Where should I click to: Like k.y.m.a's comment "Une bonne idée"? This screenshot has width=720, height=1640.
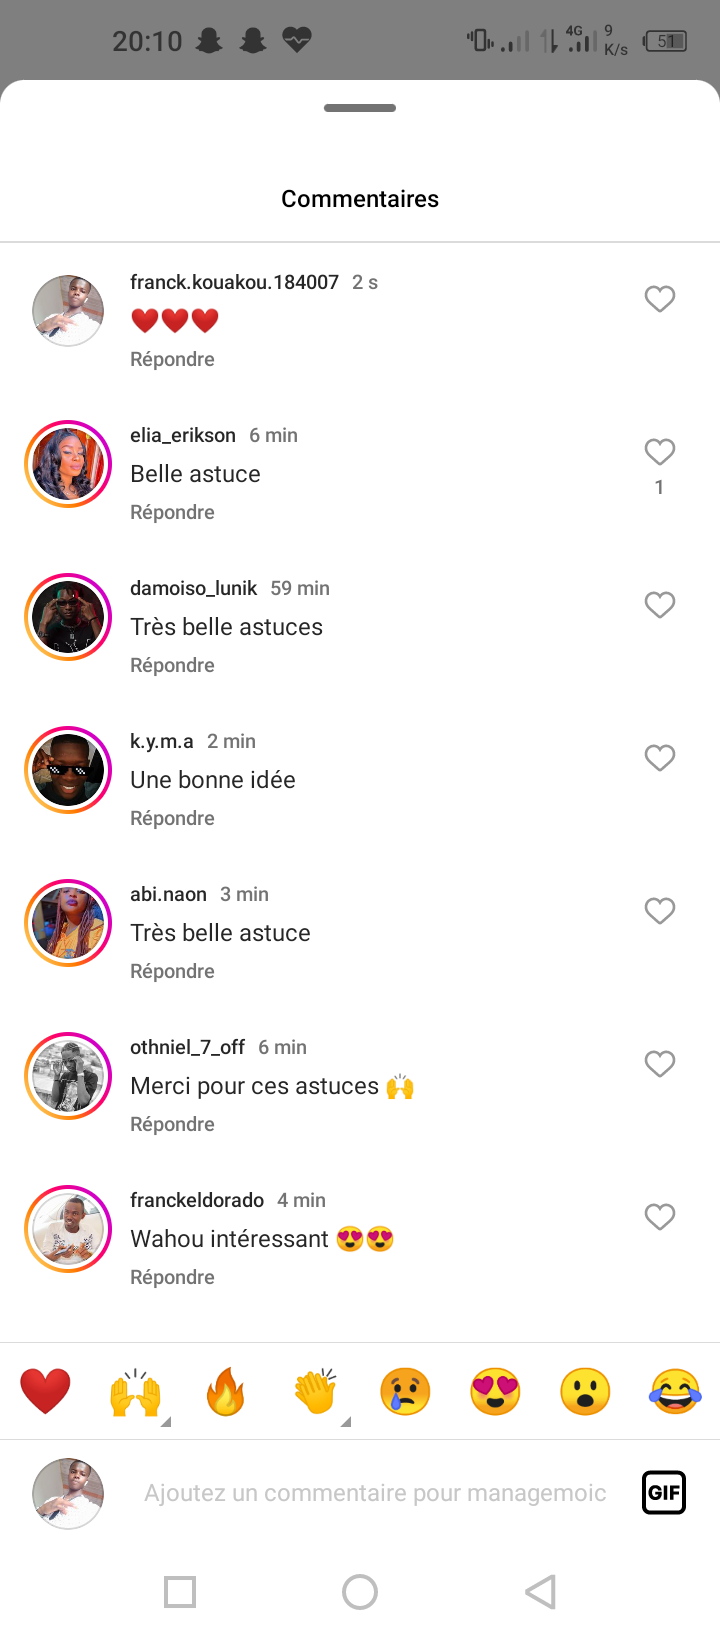pos(659,758)
